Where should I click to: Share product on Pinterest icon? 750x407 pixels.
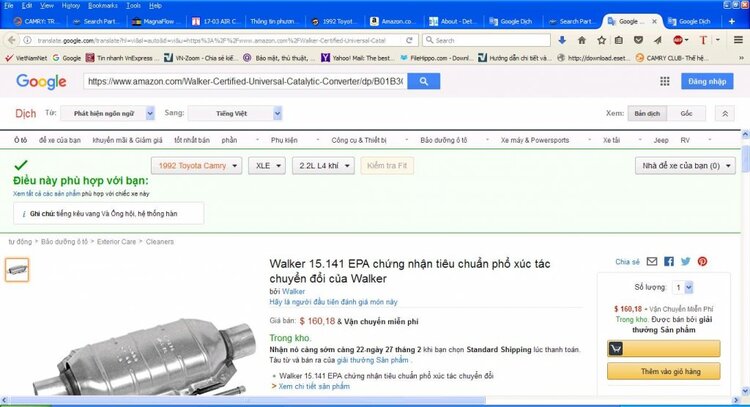coord(702,262)
